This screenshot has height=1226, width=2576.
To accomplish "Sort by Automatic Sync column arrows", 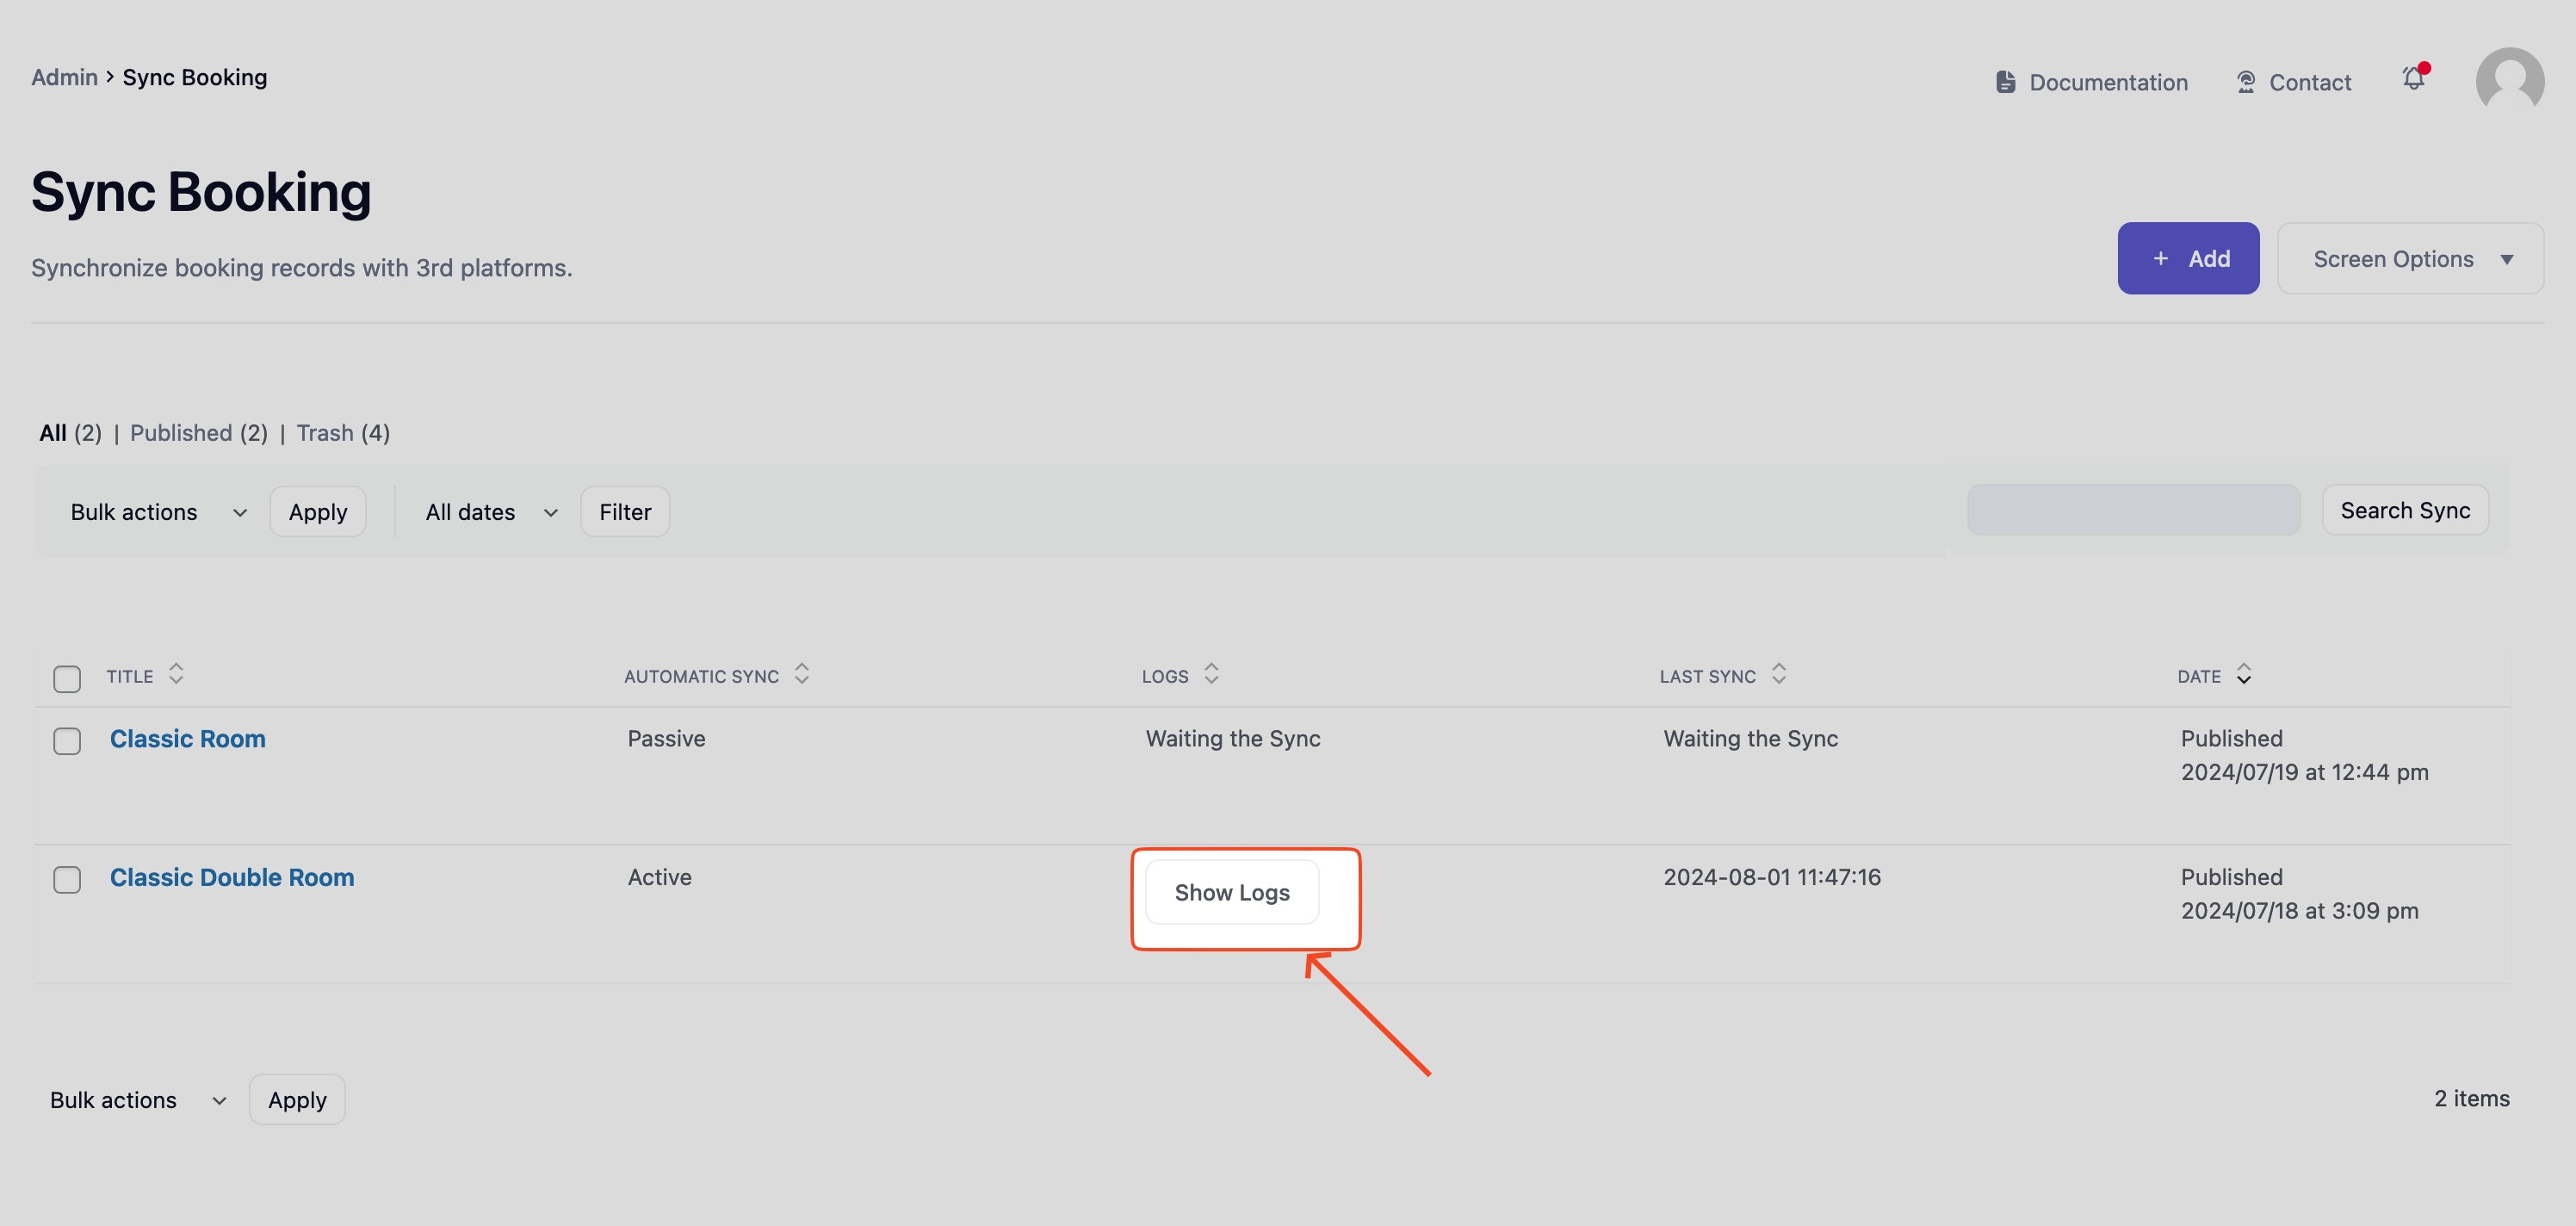I will coord(801,674).
